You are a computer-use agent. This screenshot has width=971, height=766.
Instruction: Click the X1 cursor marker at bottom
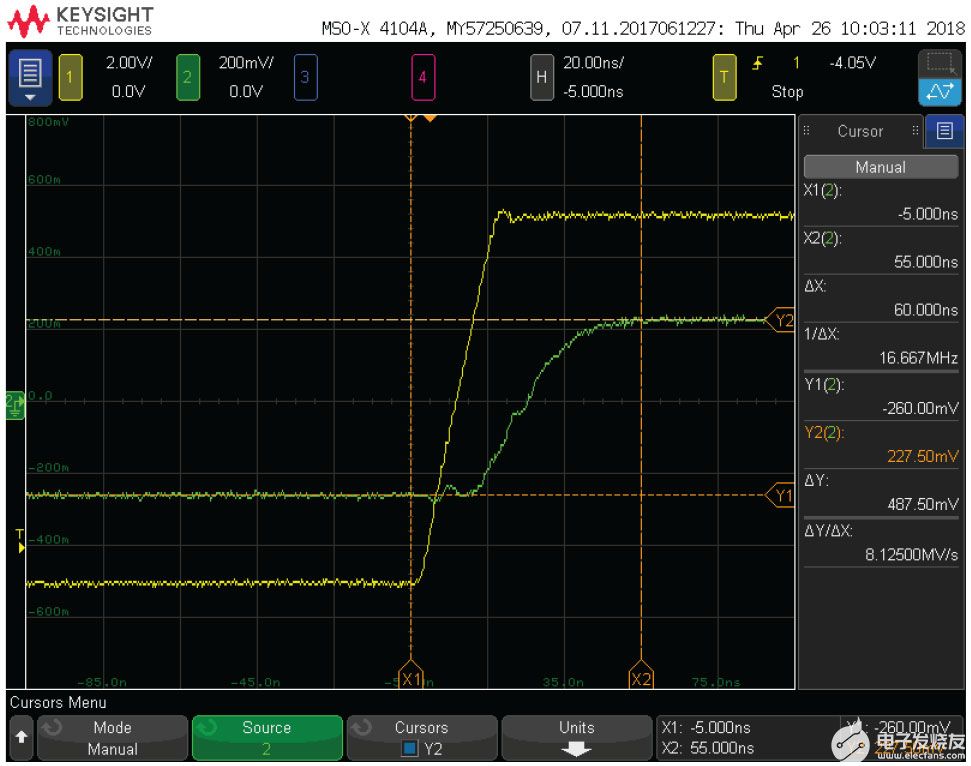pos(411,678)
